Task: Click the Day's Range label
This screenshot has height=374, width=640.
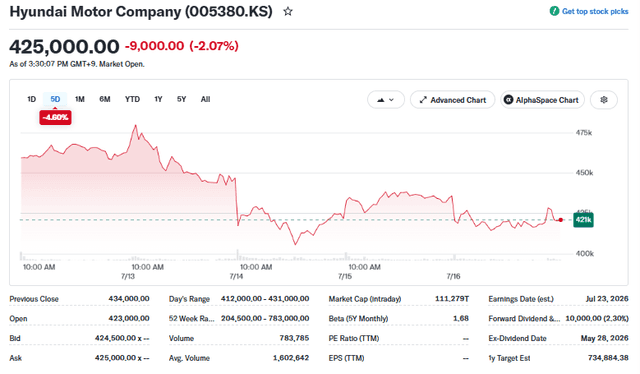Action: [x=189, y=299]
